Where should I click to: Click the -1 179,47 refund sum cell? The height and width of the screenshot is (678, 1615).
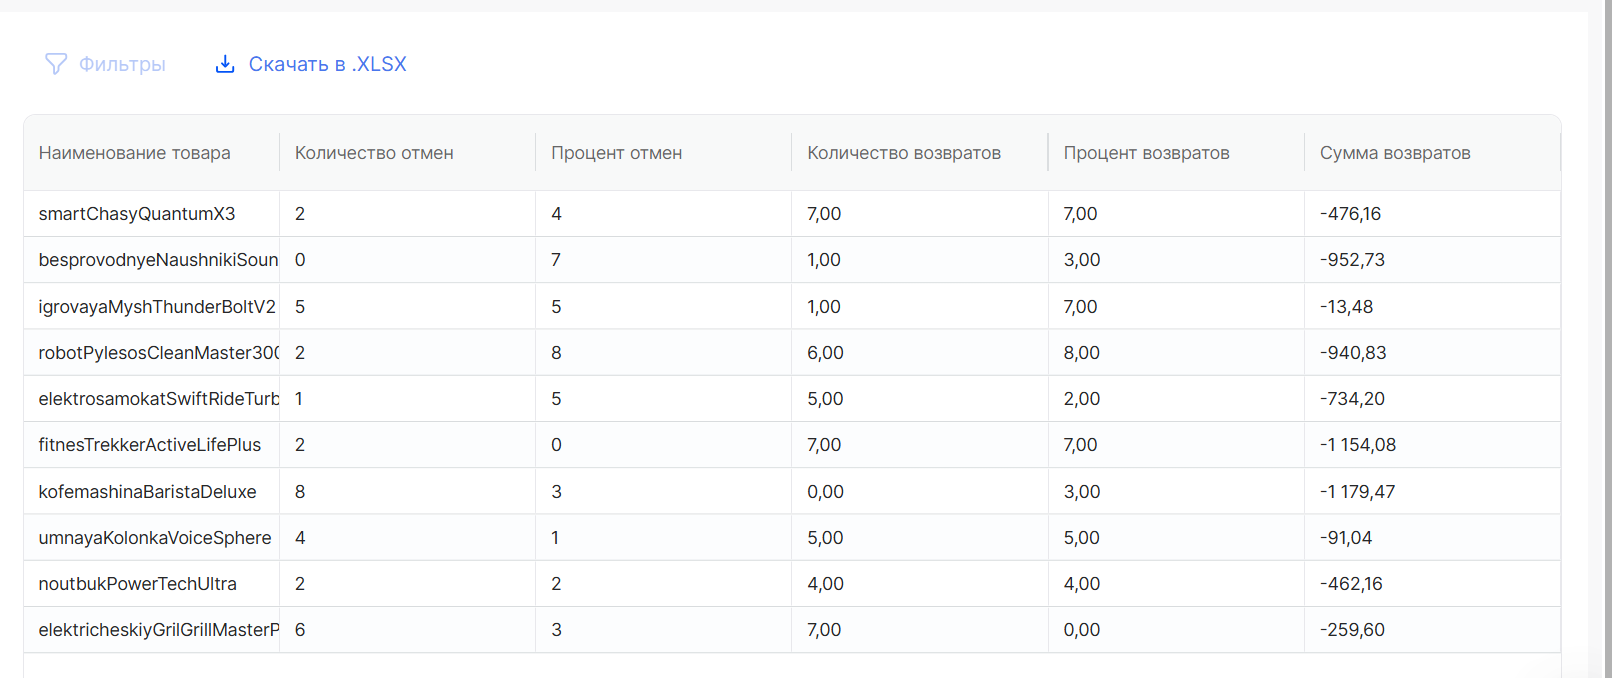pyautogui.click(x=1357, y=492)
